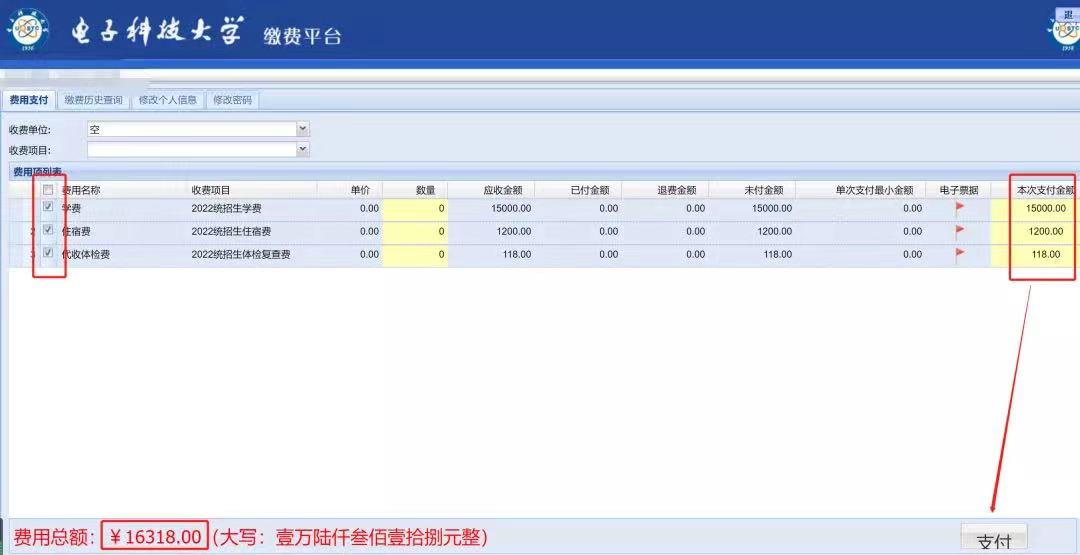Open electronic receipt flag for 代收体检费 row

click(959, 253)
